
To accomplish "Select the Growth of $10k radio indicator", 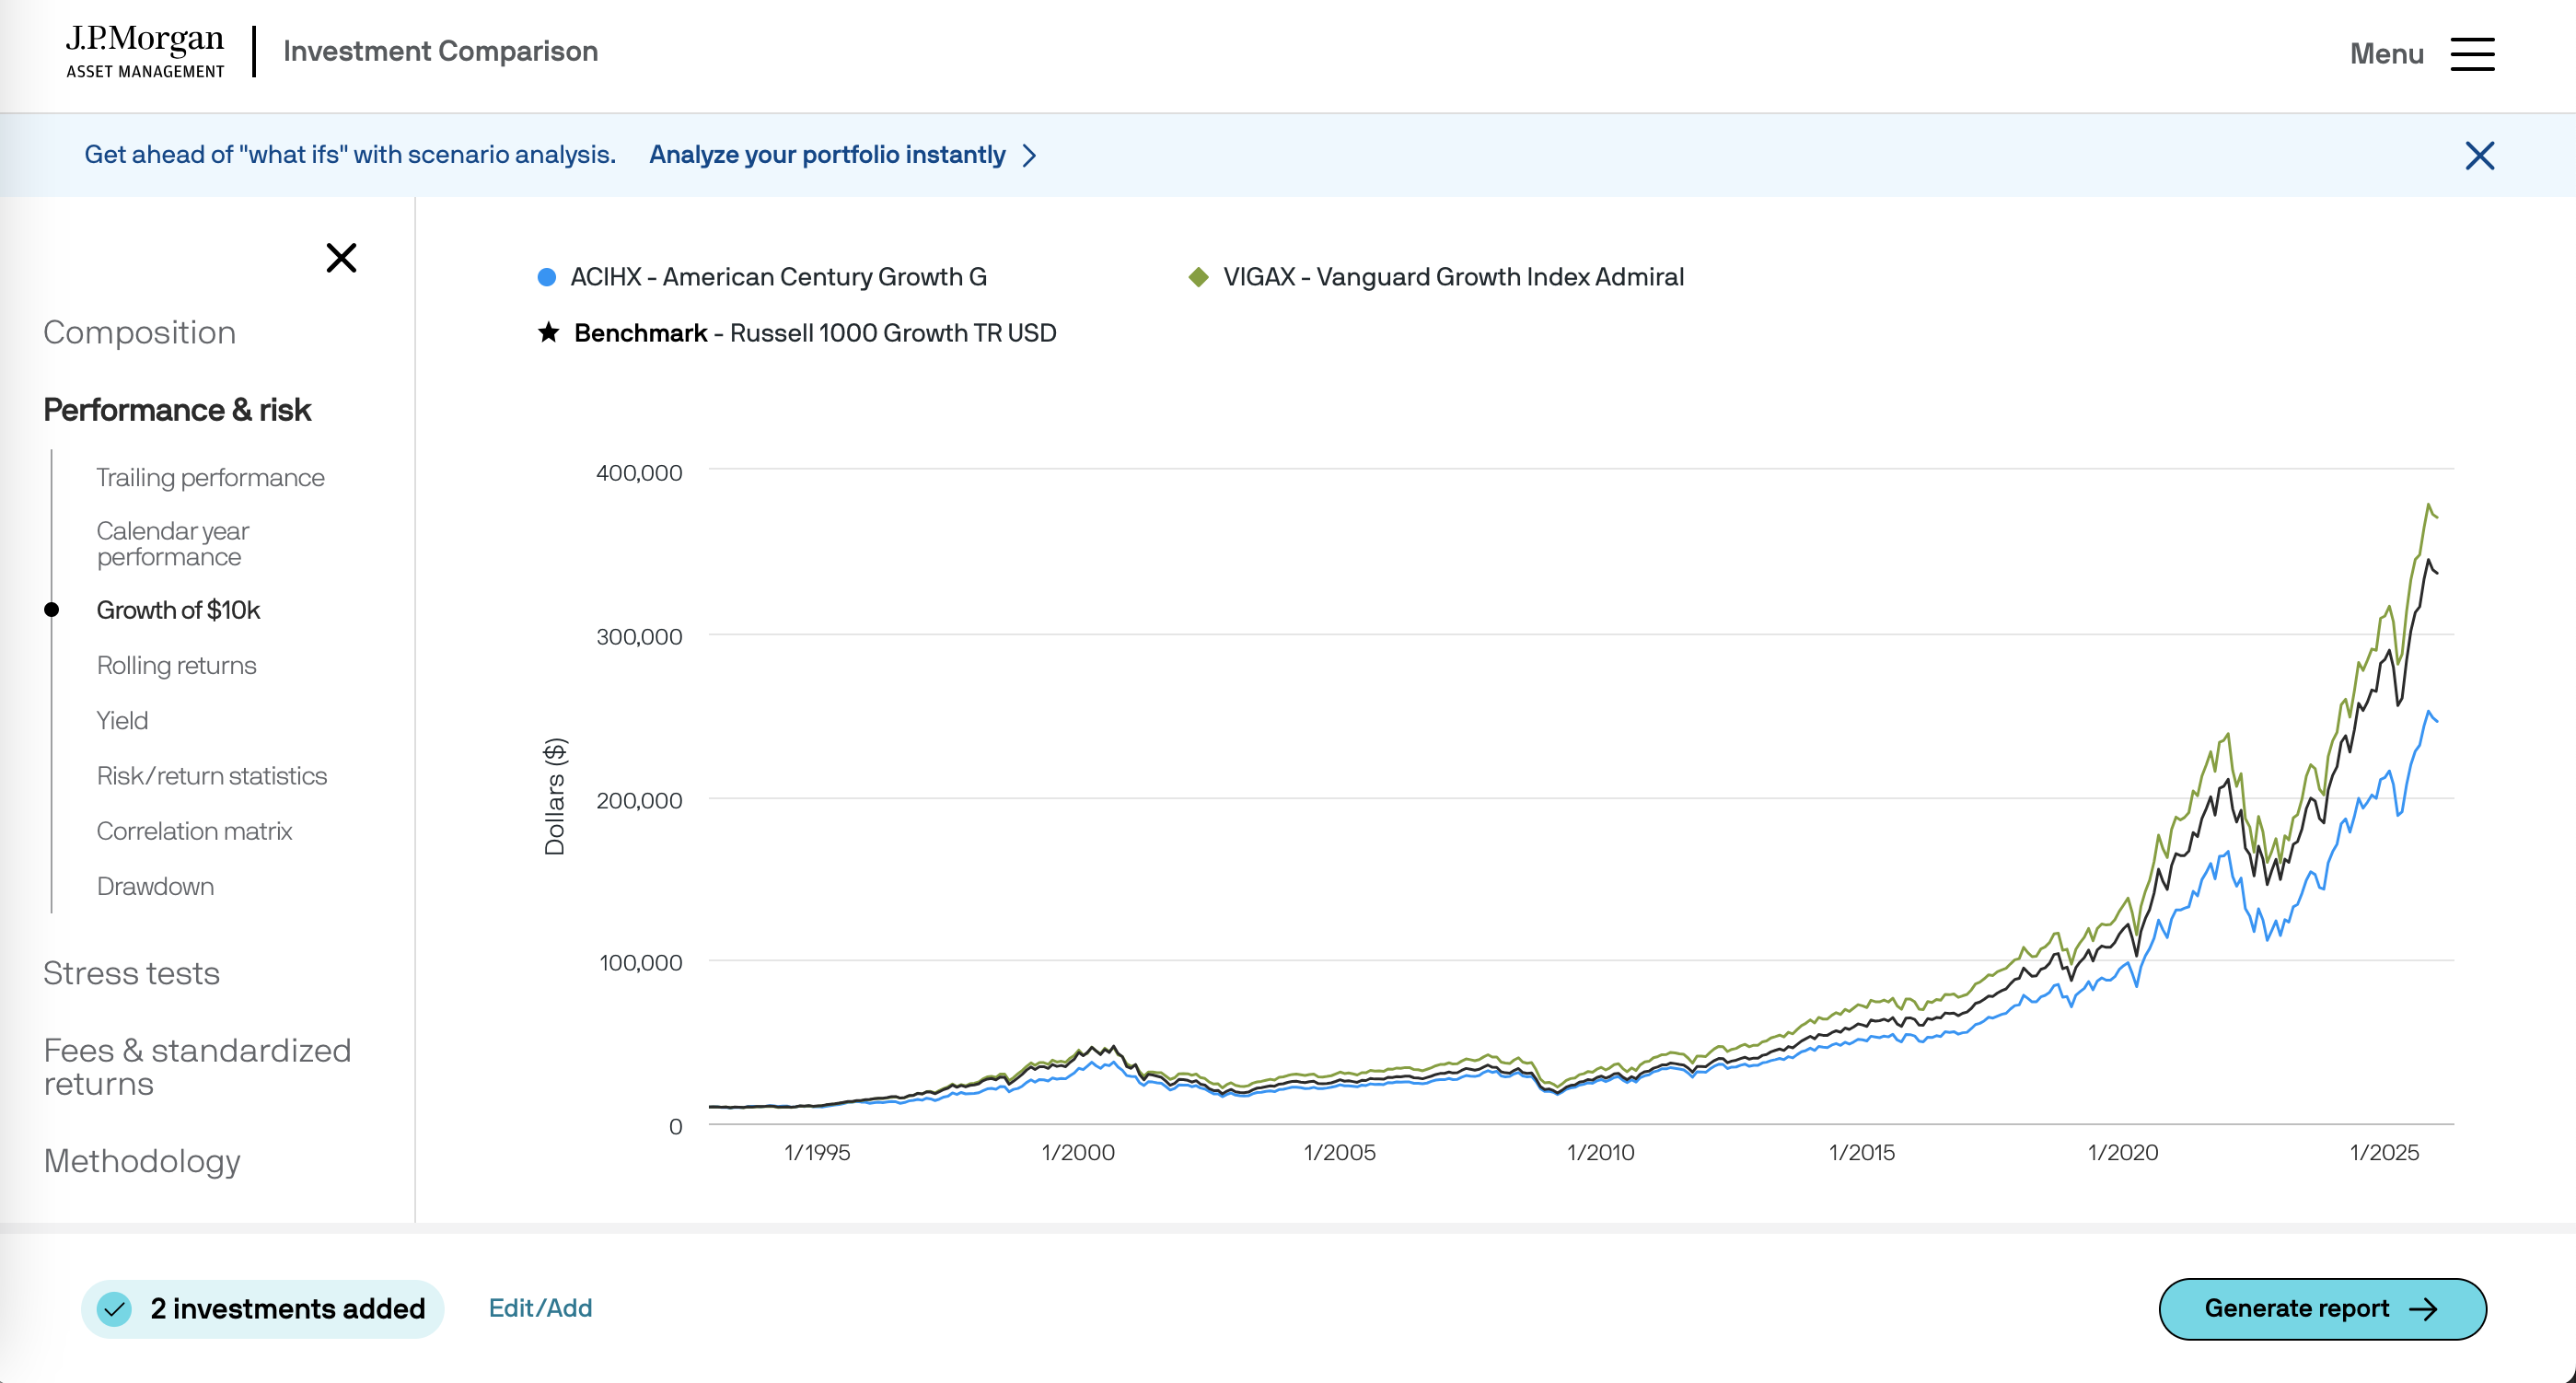I will pos(52,608).
